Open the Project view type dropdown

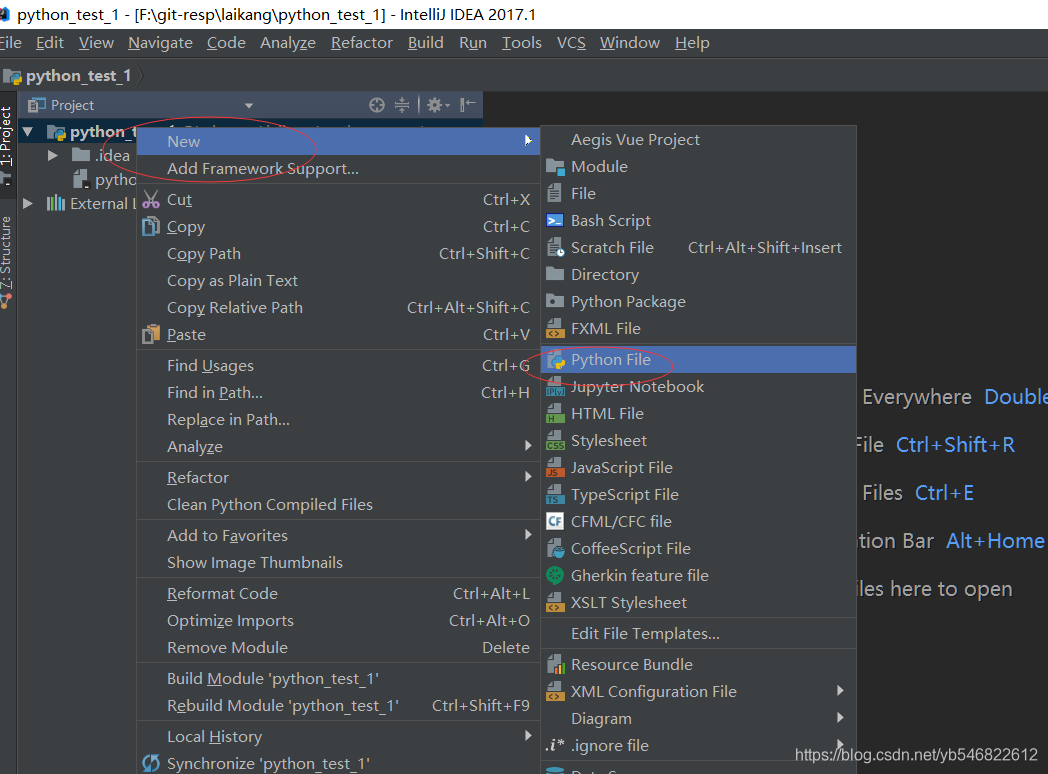click(x=249, y=106)
